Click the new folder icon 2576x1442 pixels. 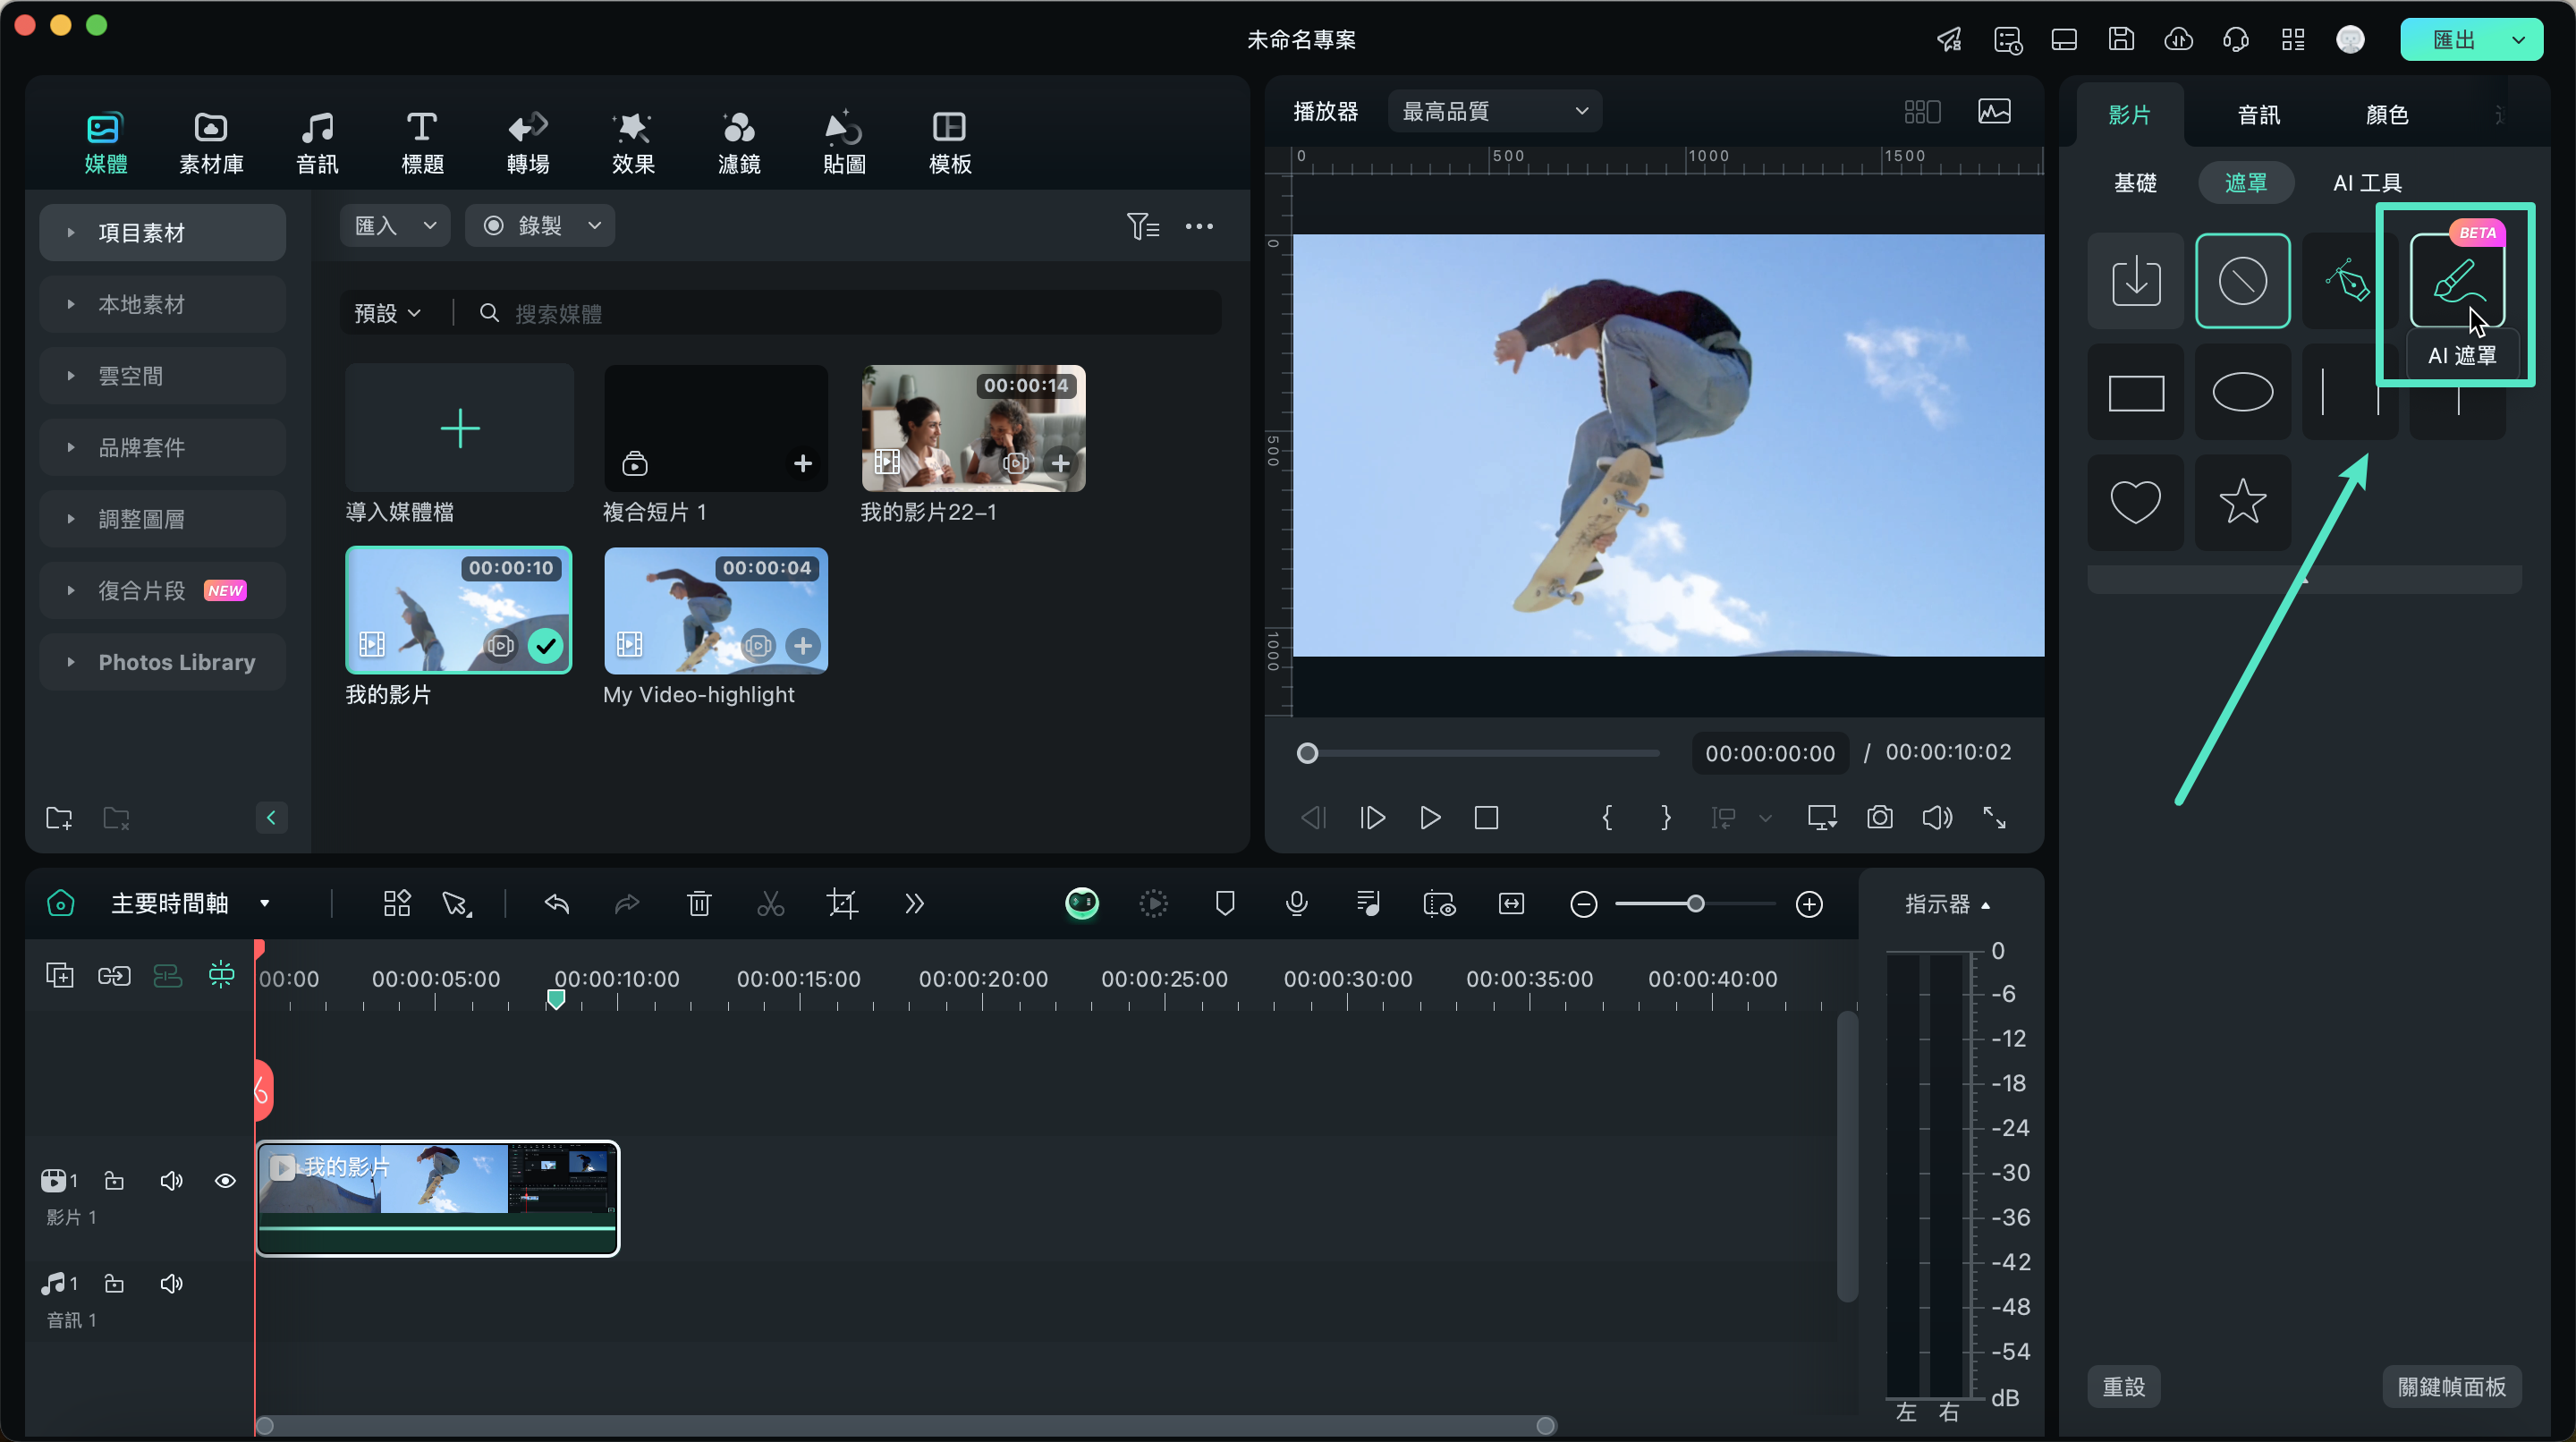coord(60,818)
